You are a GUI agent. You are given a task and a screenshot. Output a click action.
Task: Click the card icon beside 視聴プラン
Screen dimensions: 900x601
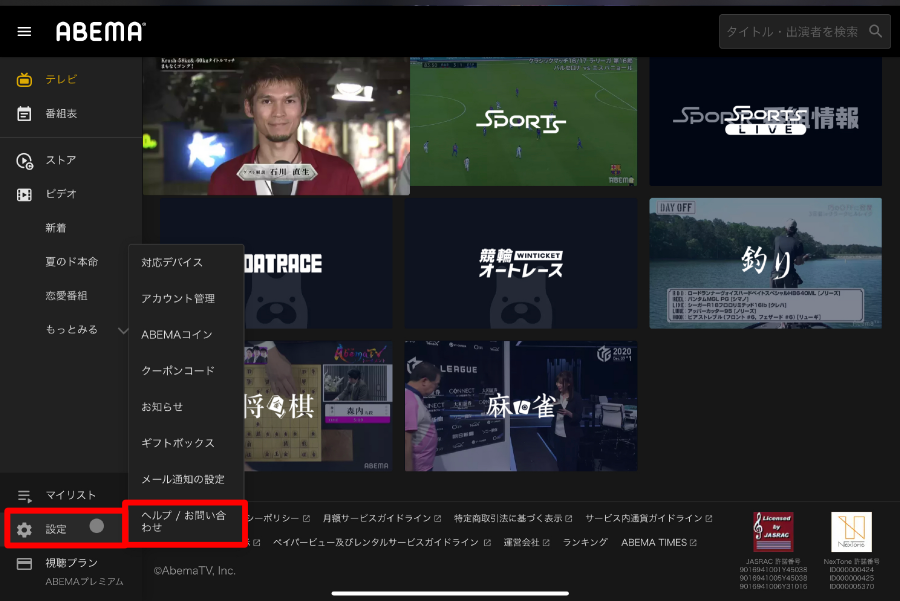[24, 564]
